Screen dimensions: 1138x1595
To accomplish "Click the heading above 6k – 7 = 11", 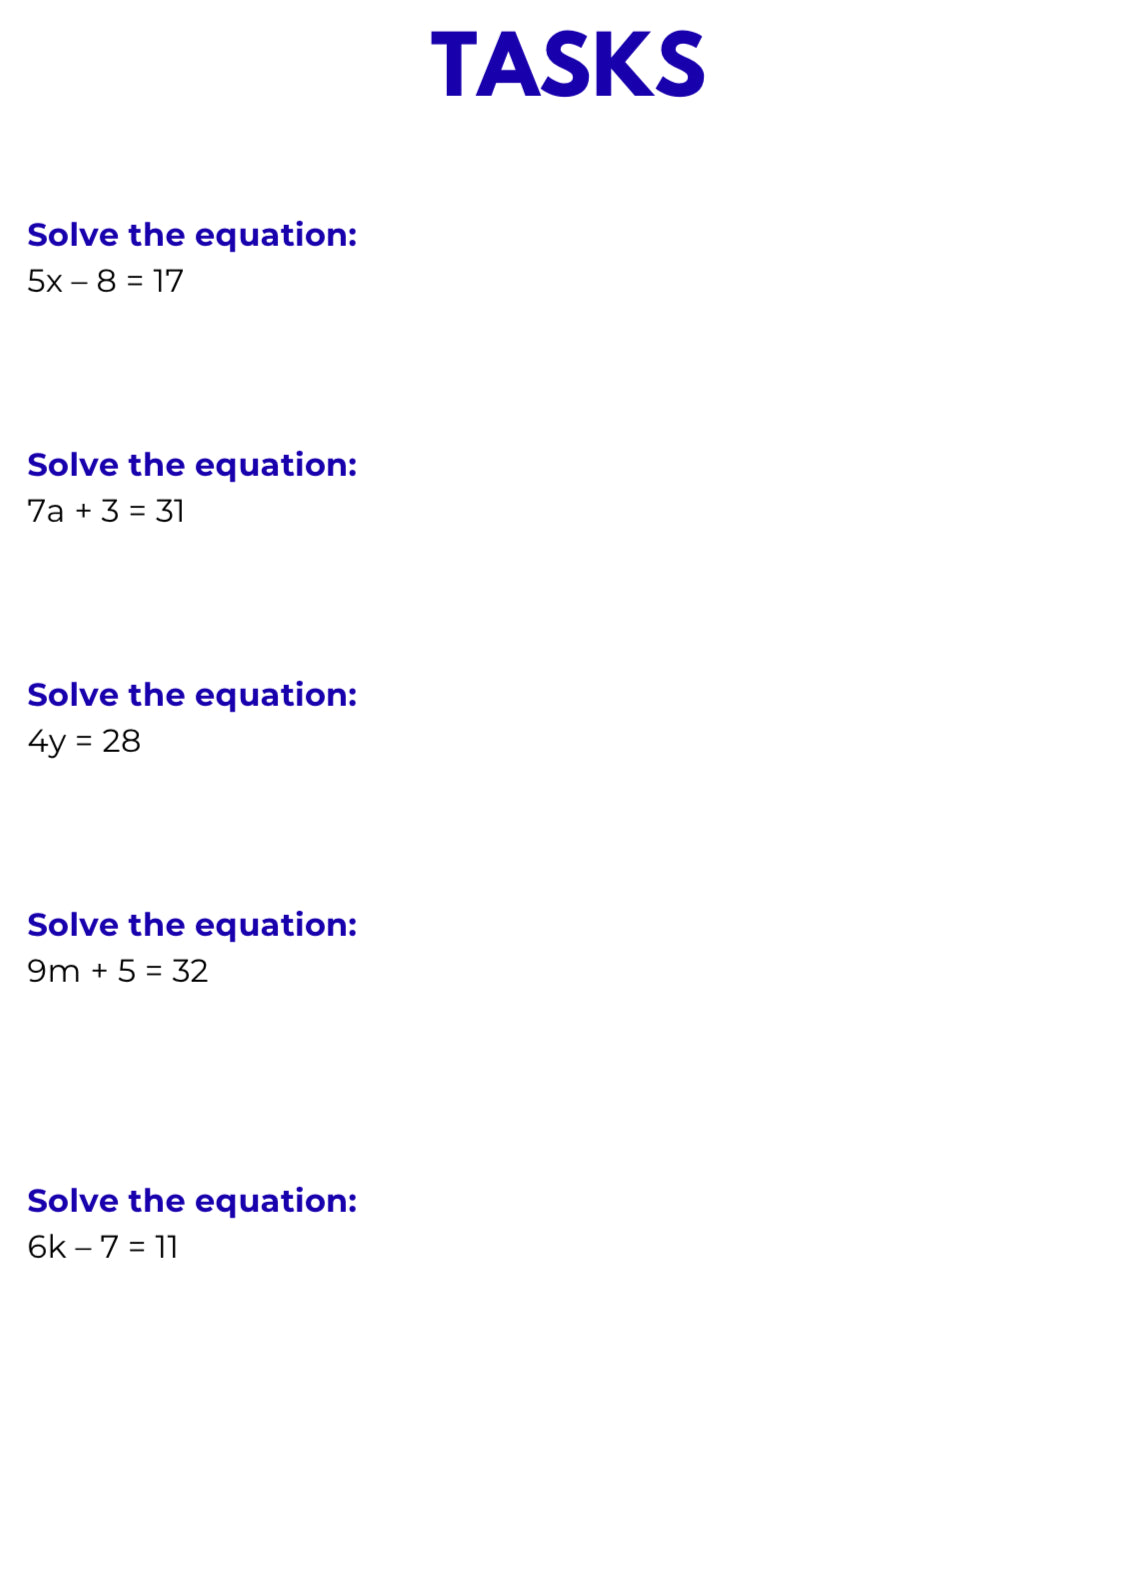I will pos(192,1201).
